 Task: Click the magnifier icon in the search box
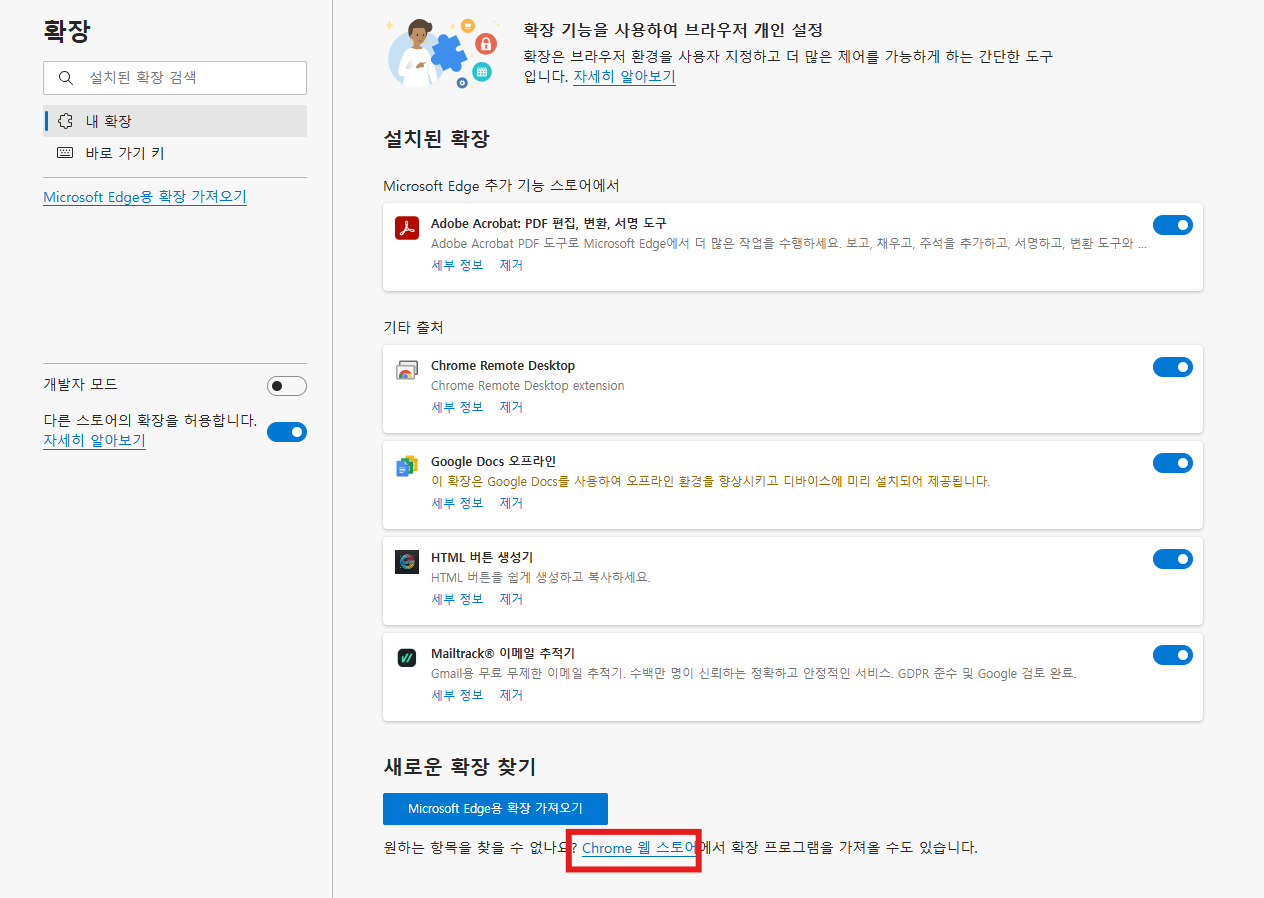(x=66, y=78)
